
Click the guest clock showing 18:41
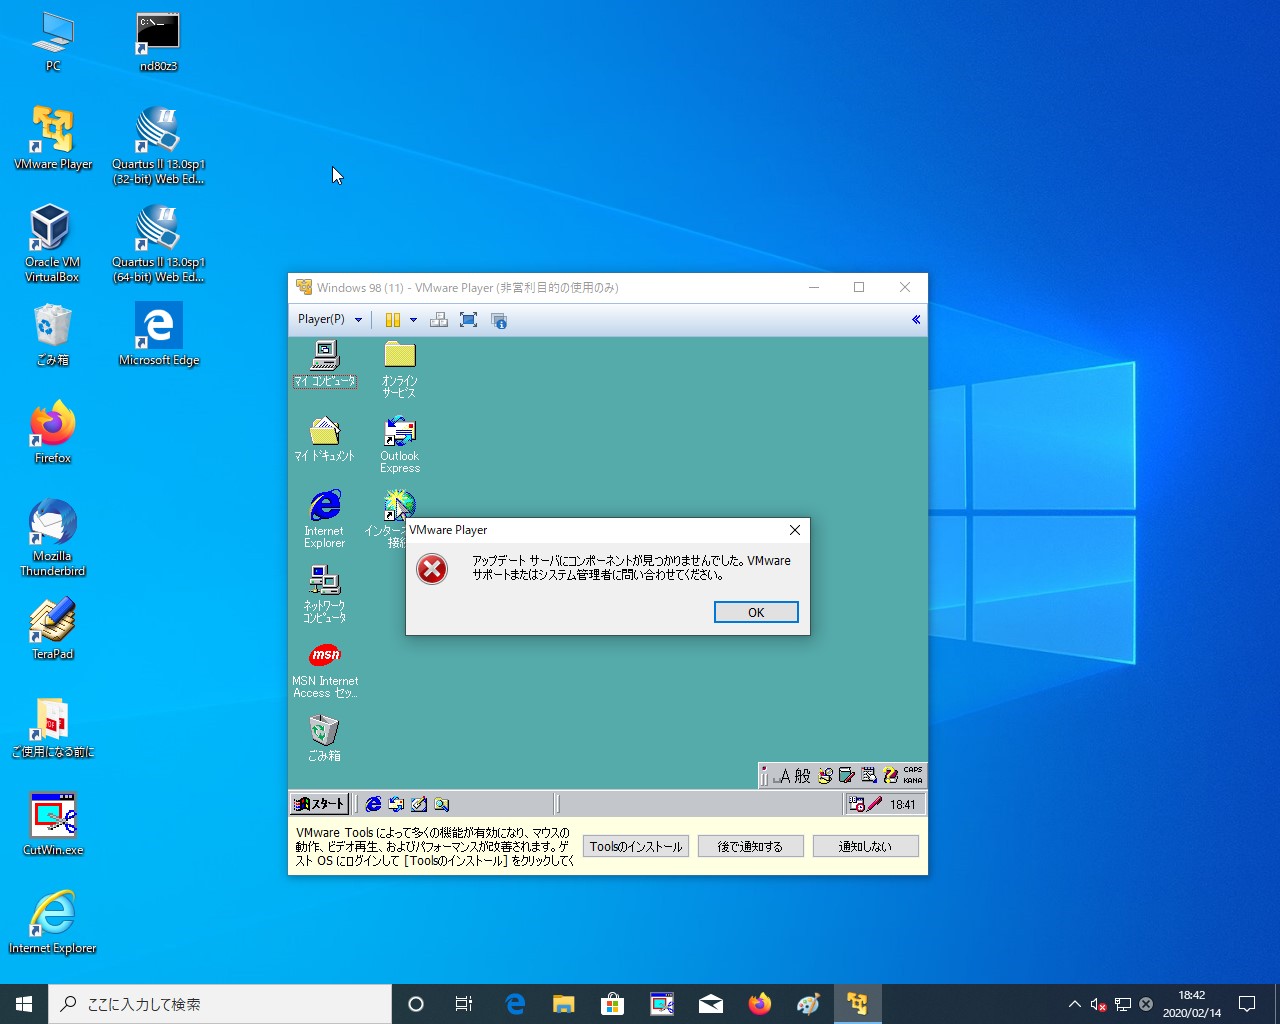tap(902, 804)
